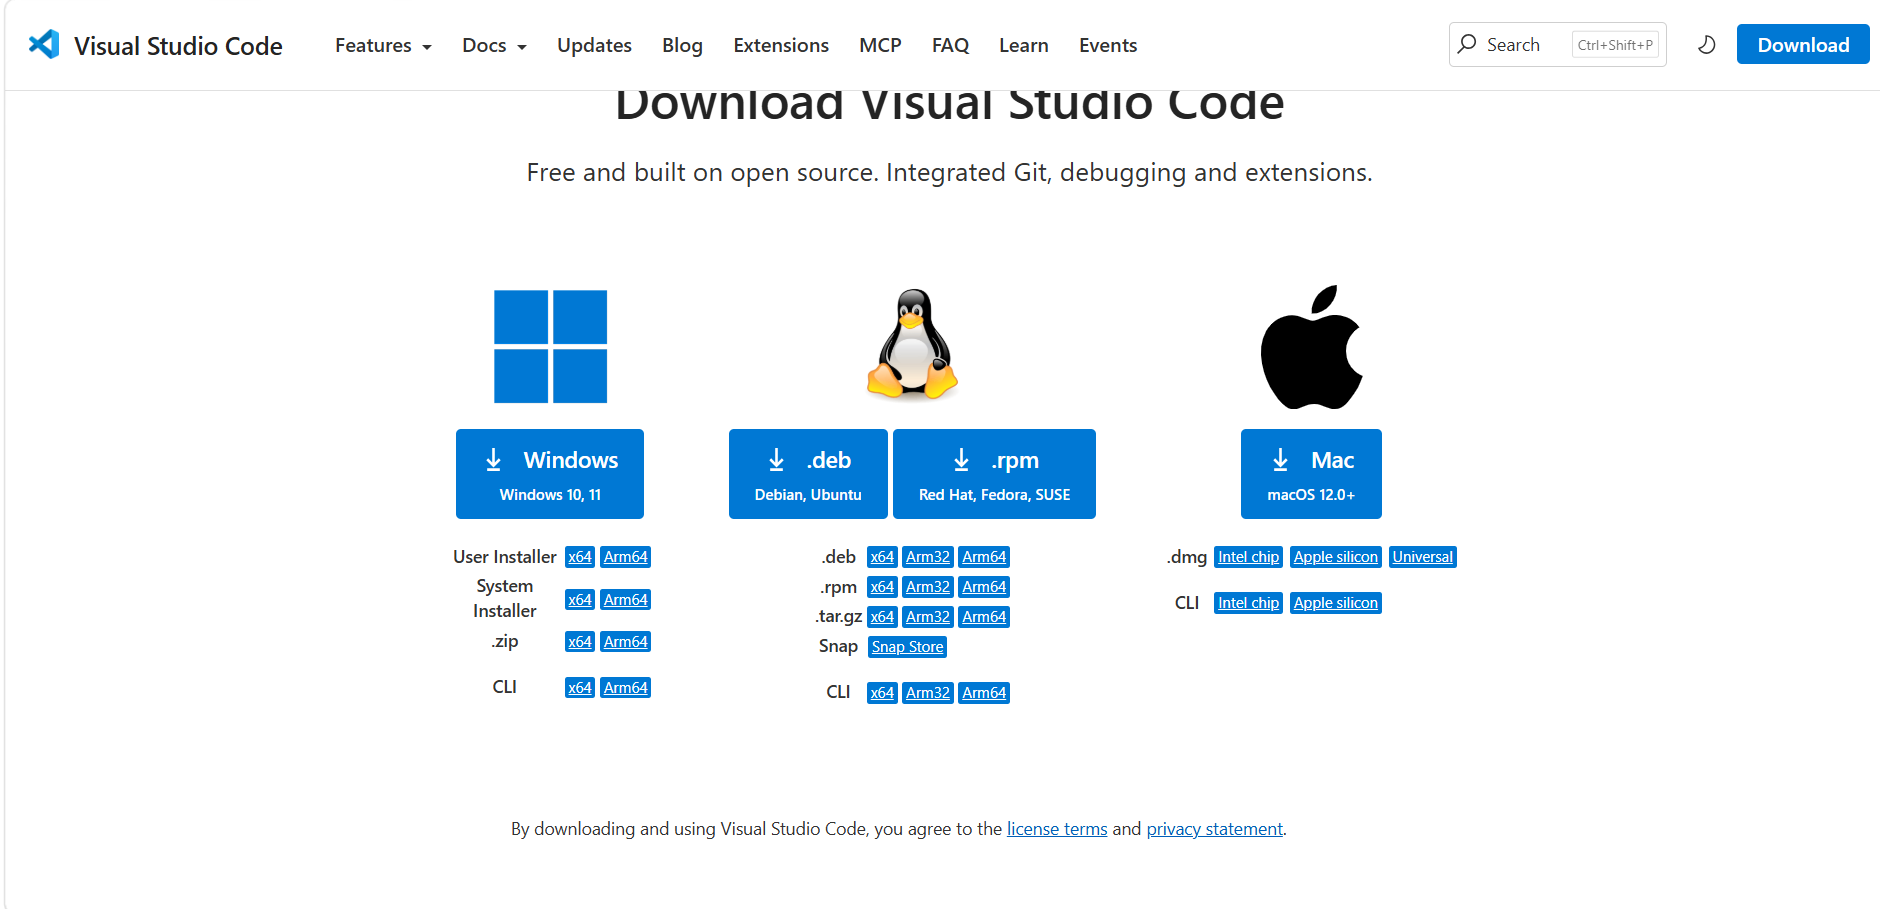Select Linux .tar.gz Arm64 link

click(984, 617)
